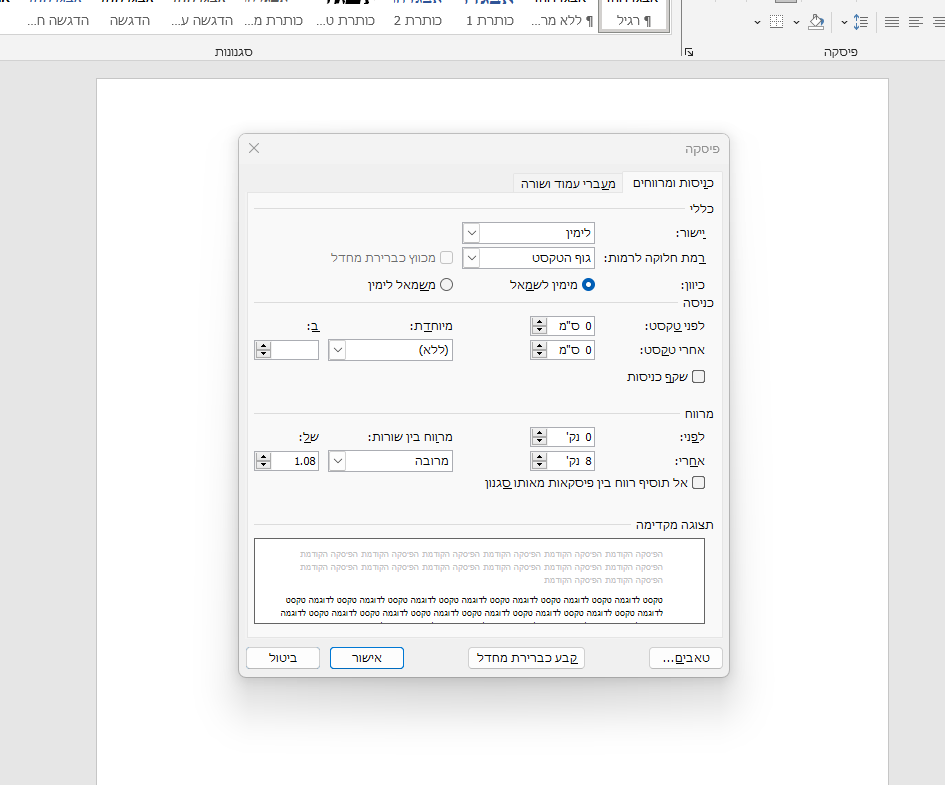Close the פיסקה dialog with the X
The width and height of the screenshot is (945, 785).
pos(254,148)
